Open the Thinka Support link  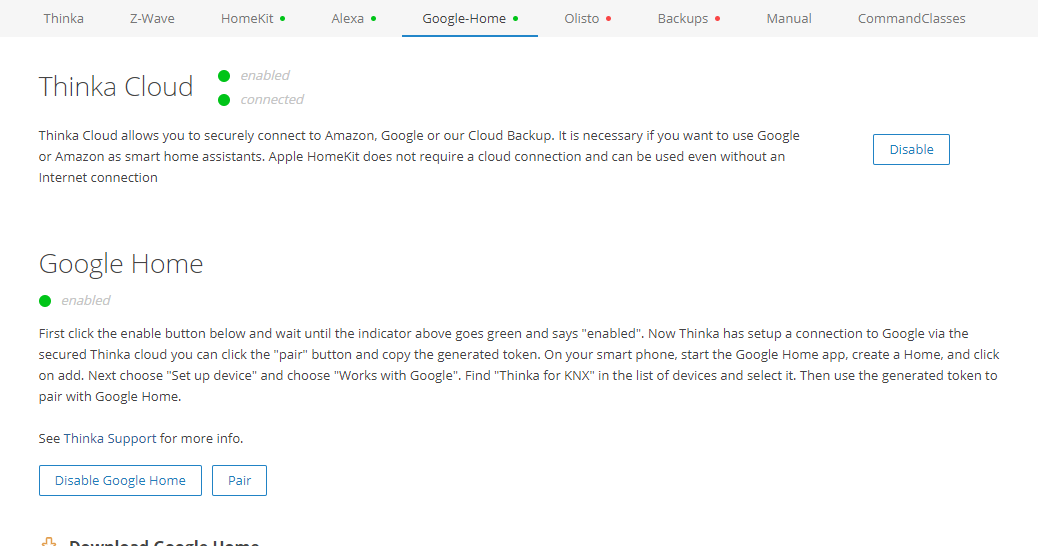[x=110, y=438]
